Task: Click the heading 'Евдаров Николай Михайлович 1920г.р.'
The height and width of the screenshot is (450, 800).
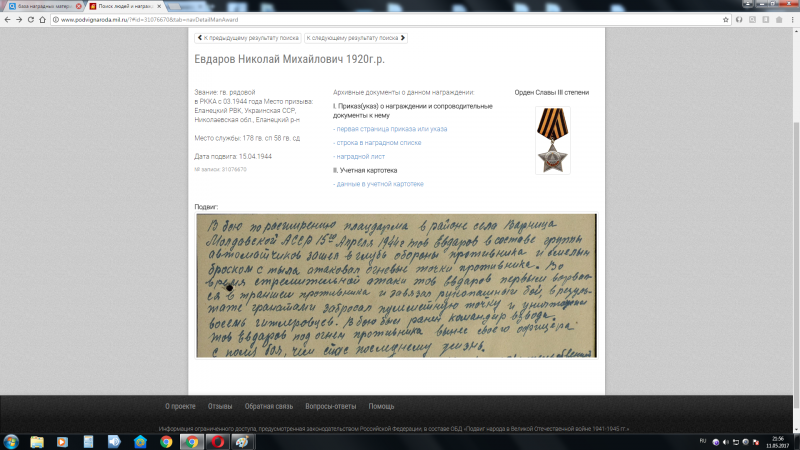Action: click(289, 59)
